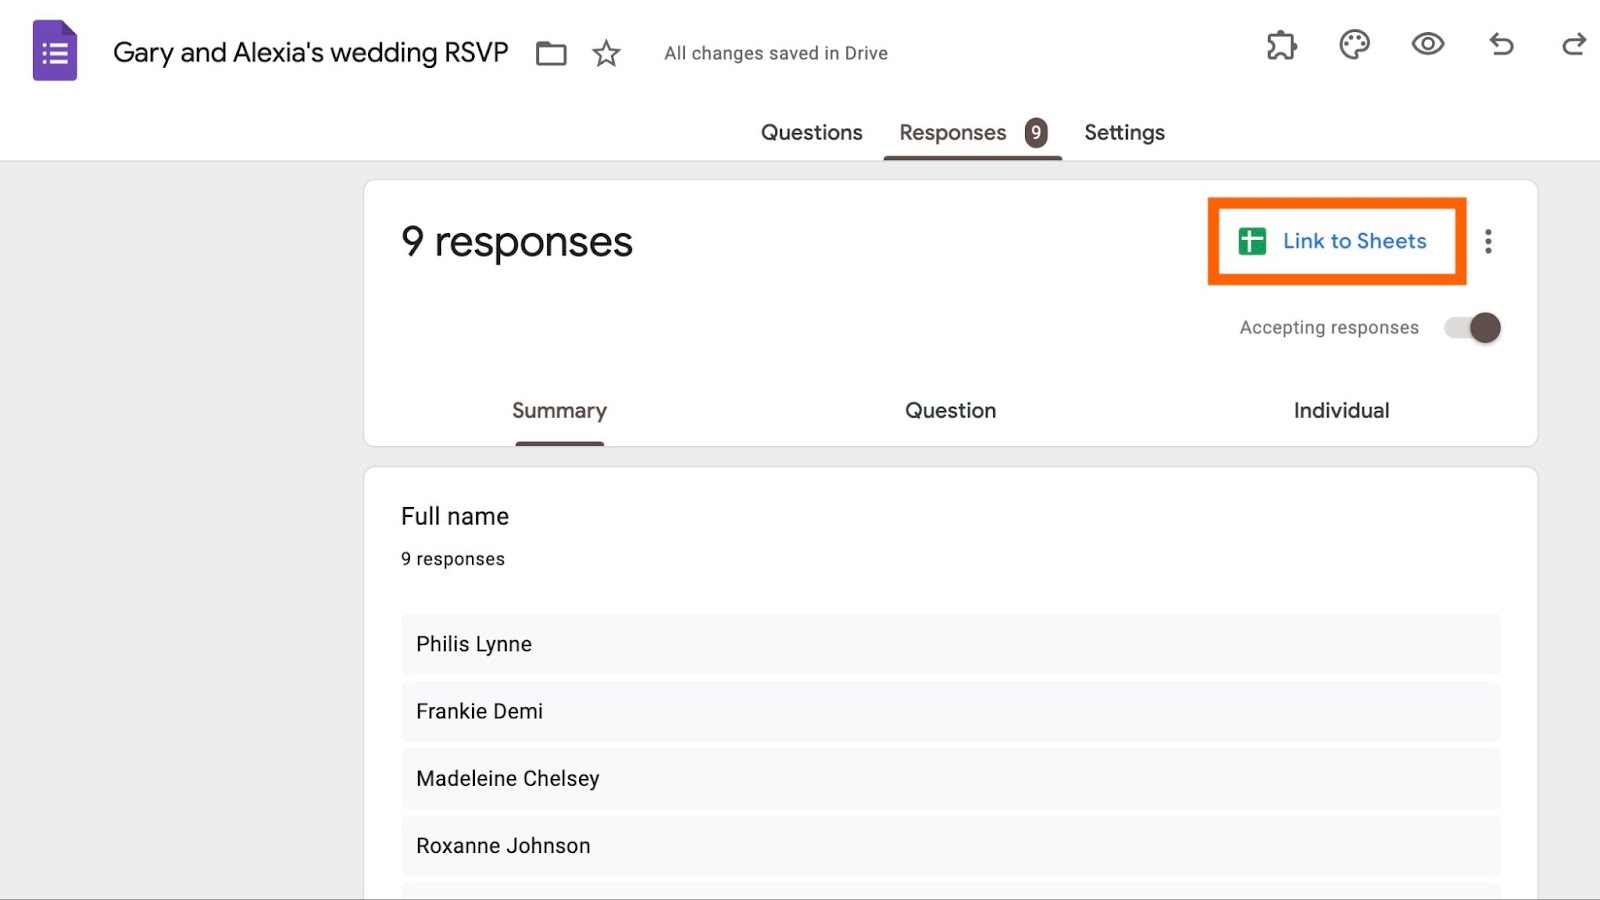Switch to the Question view
The height and width of the screenshot is (900, 1600).
tap(950, 411)
